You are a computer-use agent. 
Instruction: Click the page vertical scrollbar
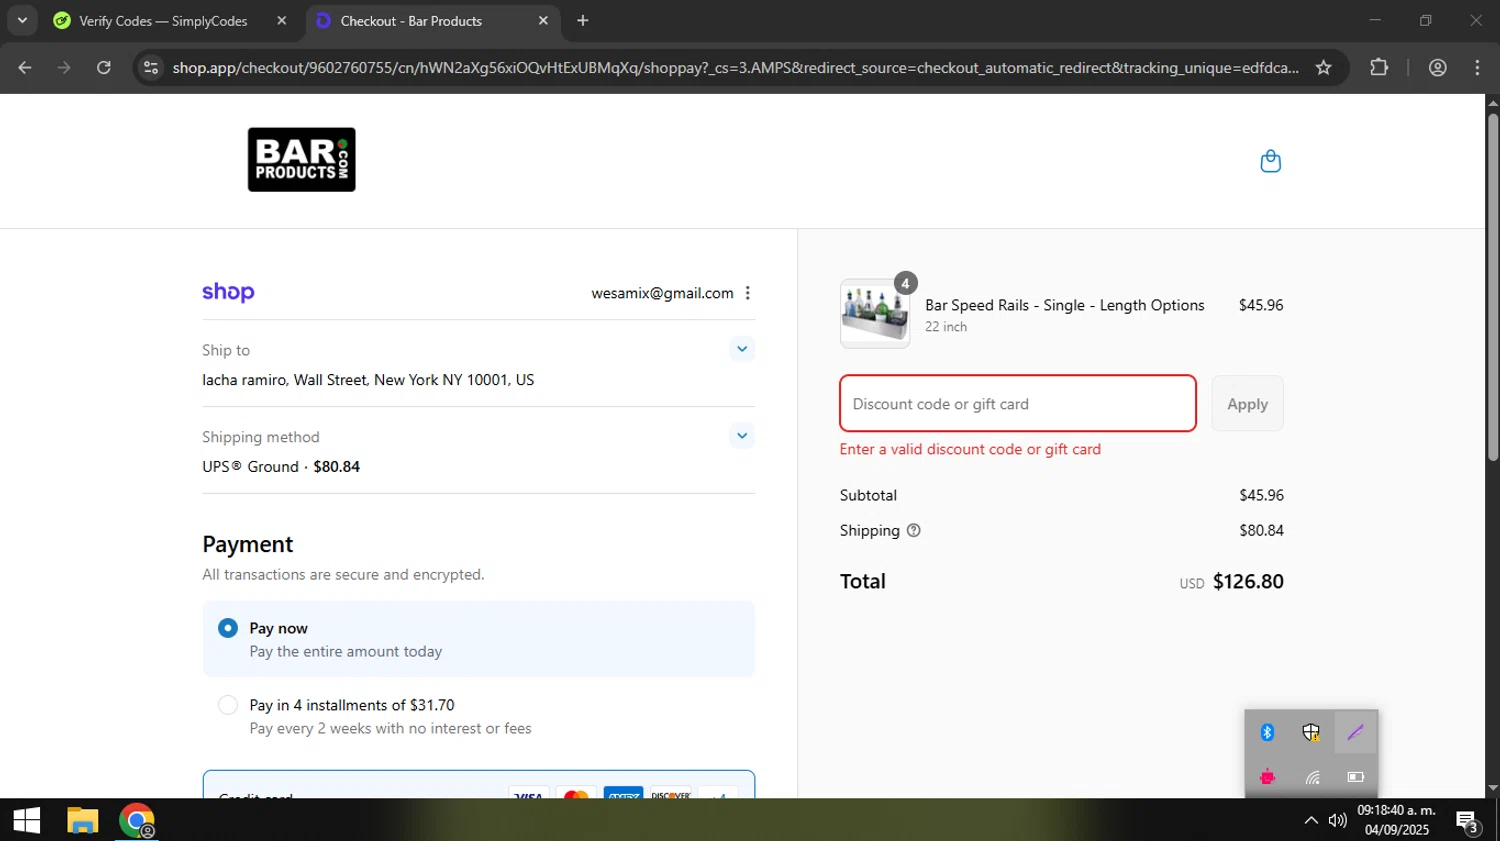tap(1492, 287)
